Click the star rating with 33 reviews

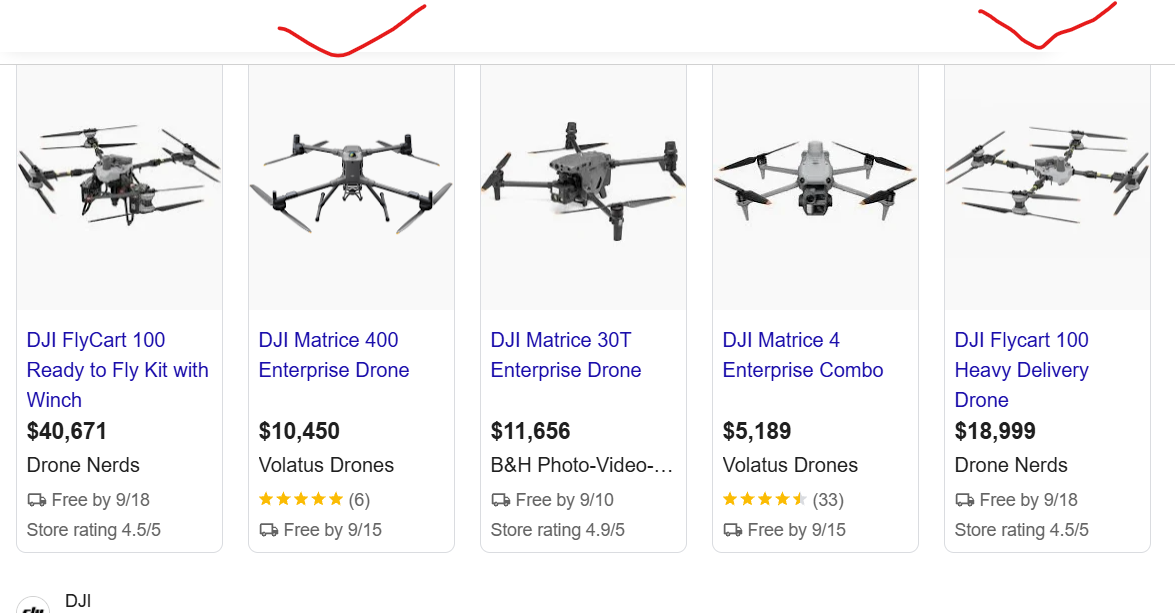tap(783, 499)
